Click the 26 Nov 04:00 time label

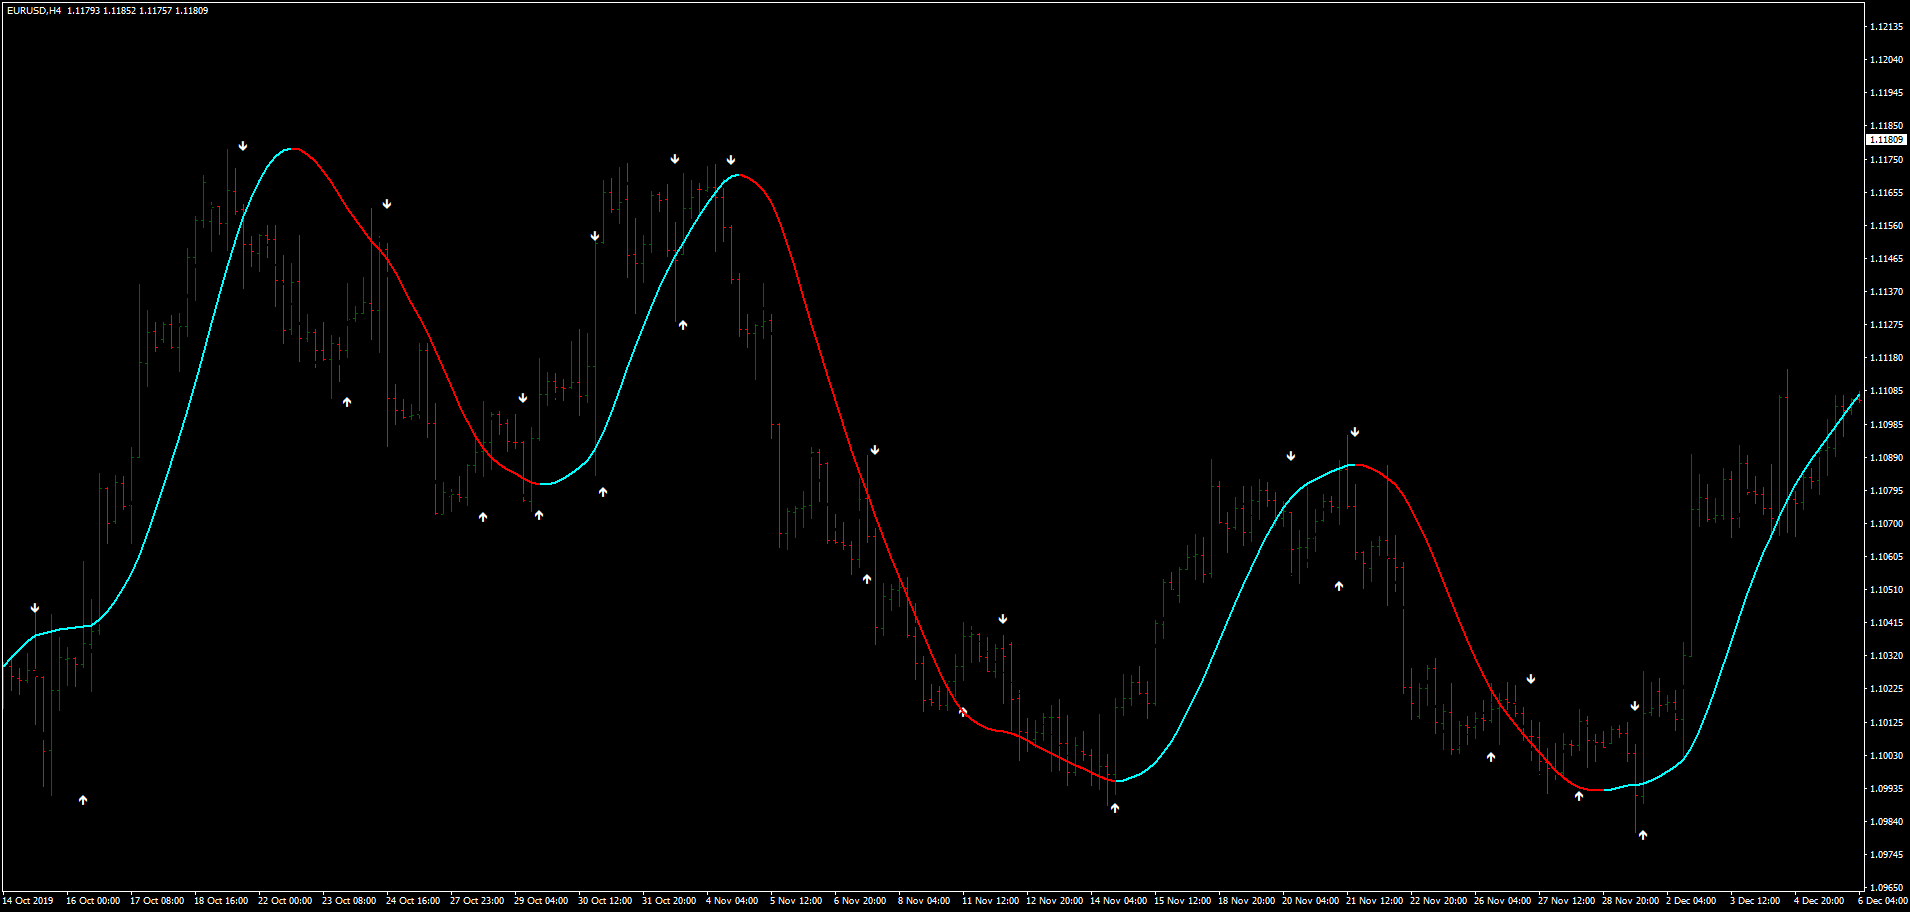click(x=1502, y=901)
